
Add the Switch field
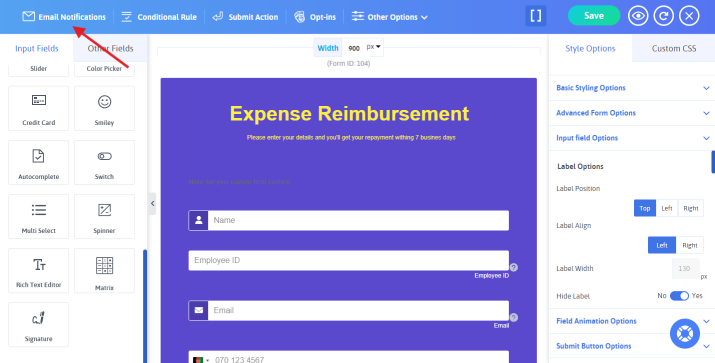104,162
